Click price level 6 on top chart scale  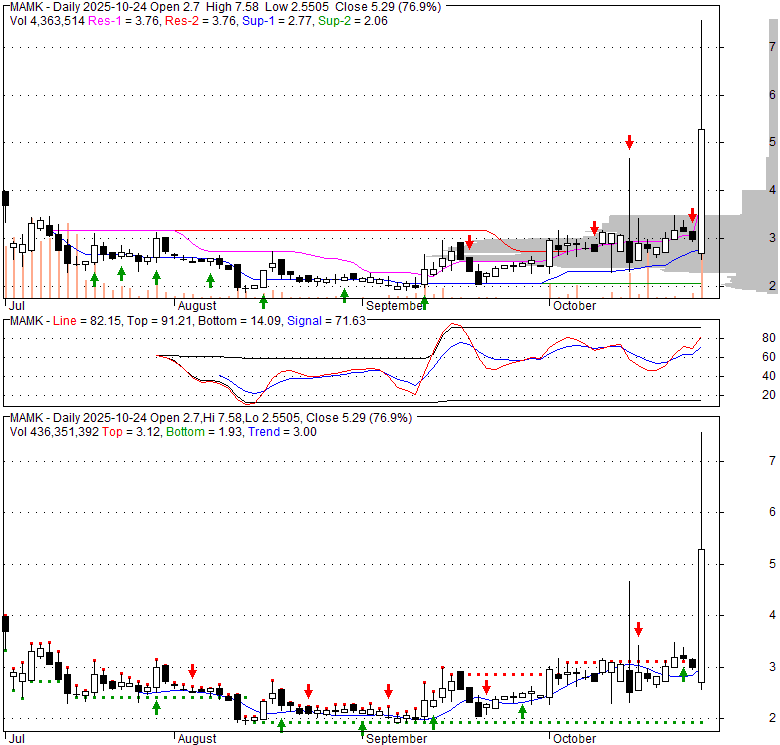772,94
